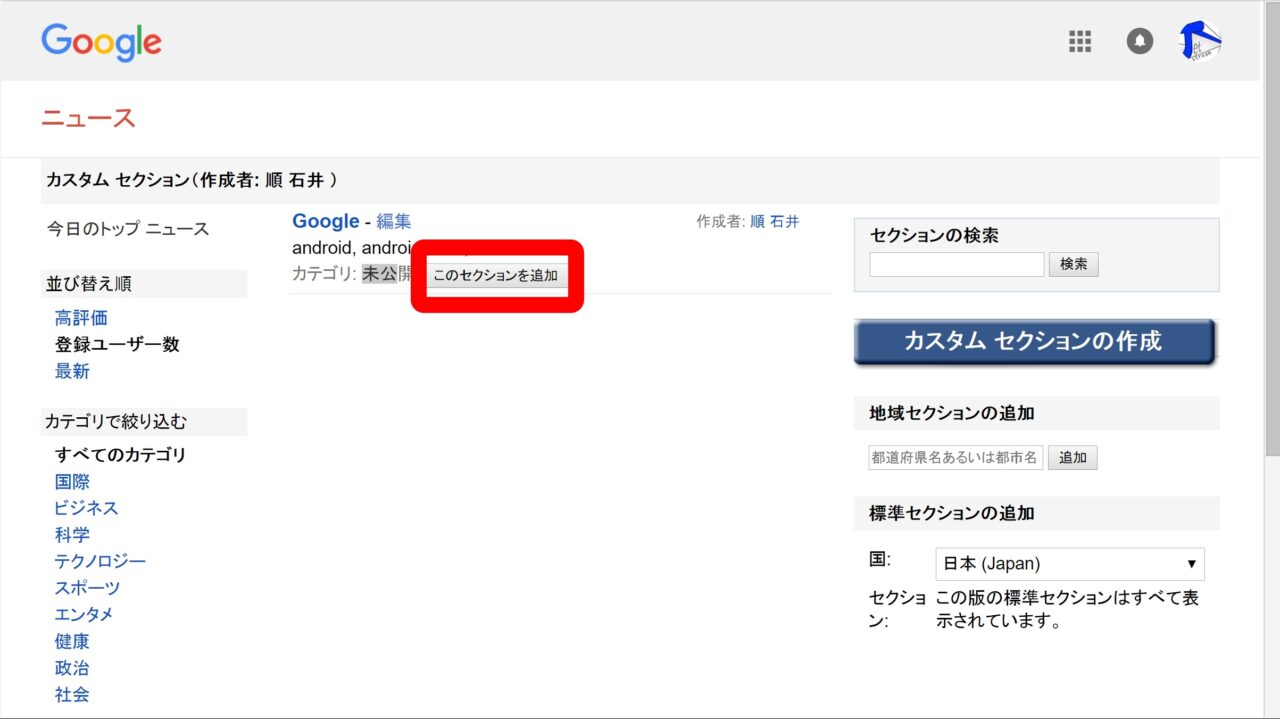Viewport: 1280px width, 719px height.
Task: Click the notifications bell icon
Action: pos(1140,41)
